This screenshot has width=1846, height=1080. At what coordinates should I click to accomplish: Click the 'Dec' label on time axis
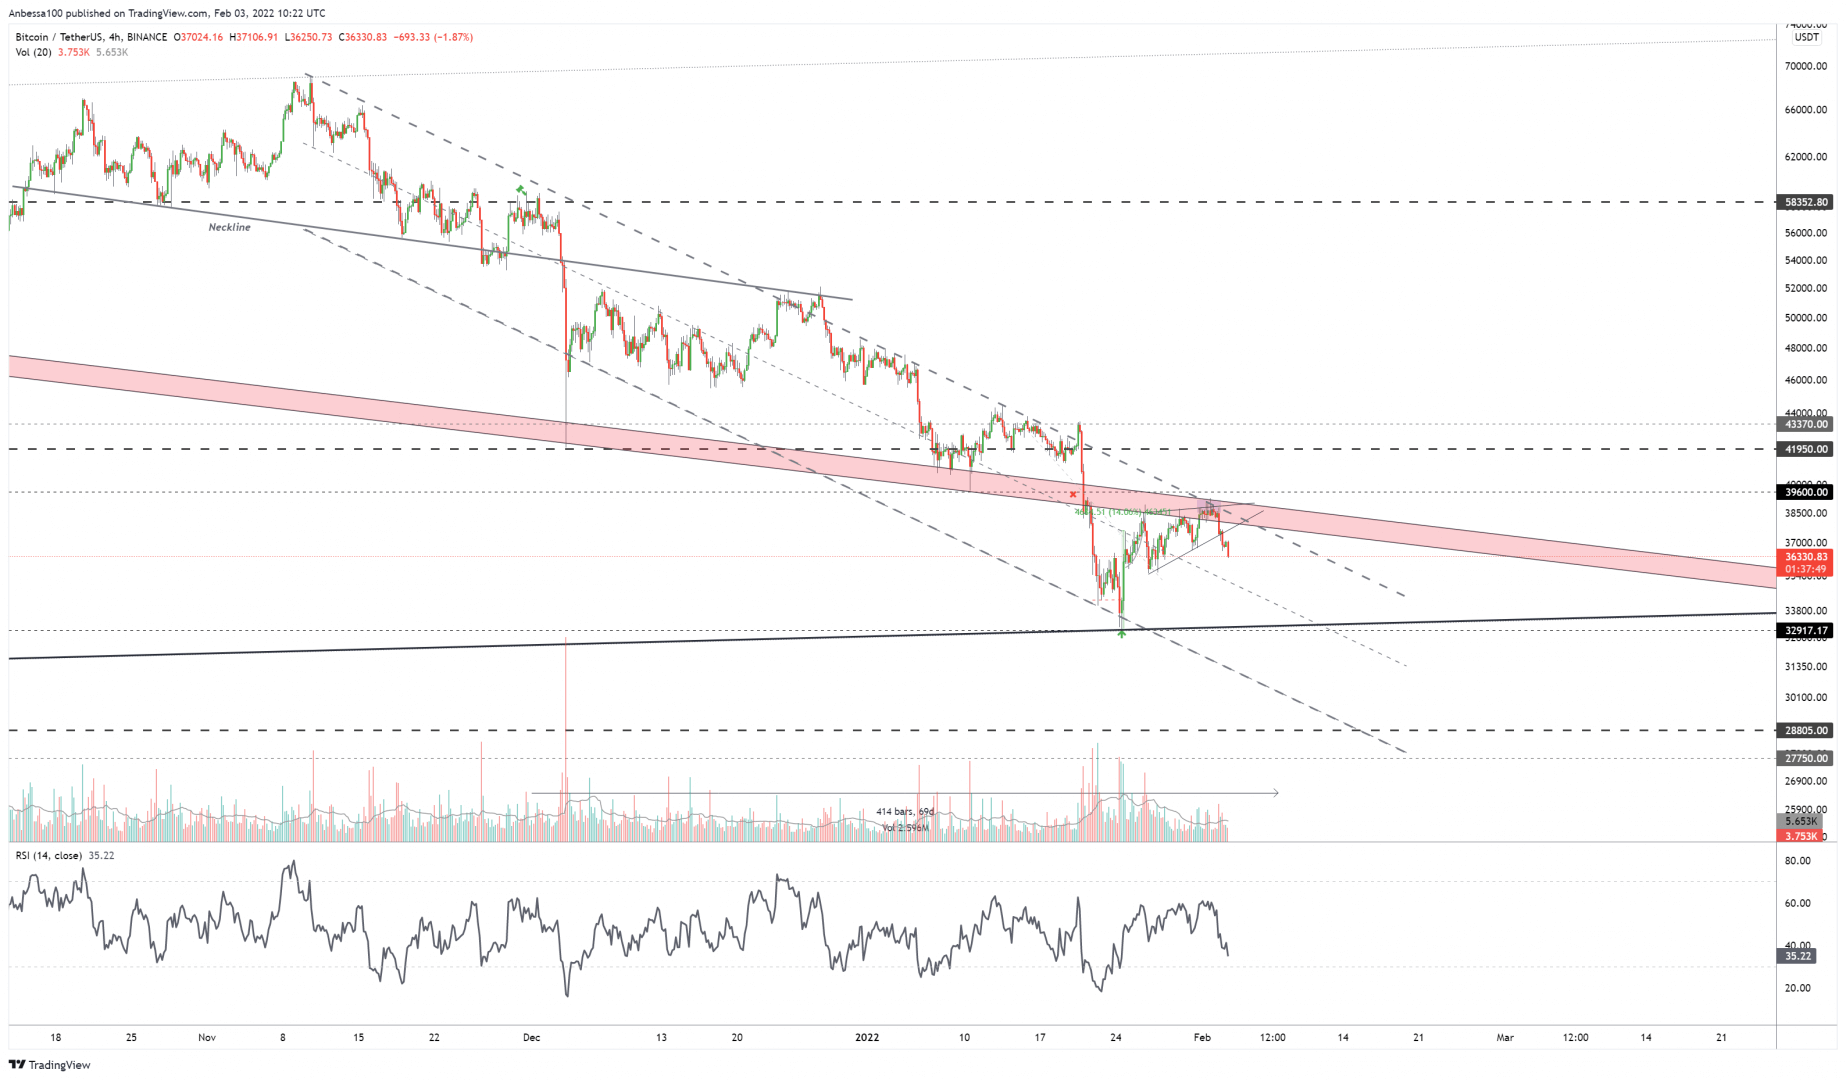(x=531, y=1038)
